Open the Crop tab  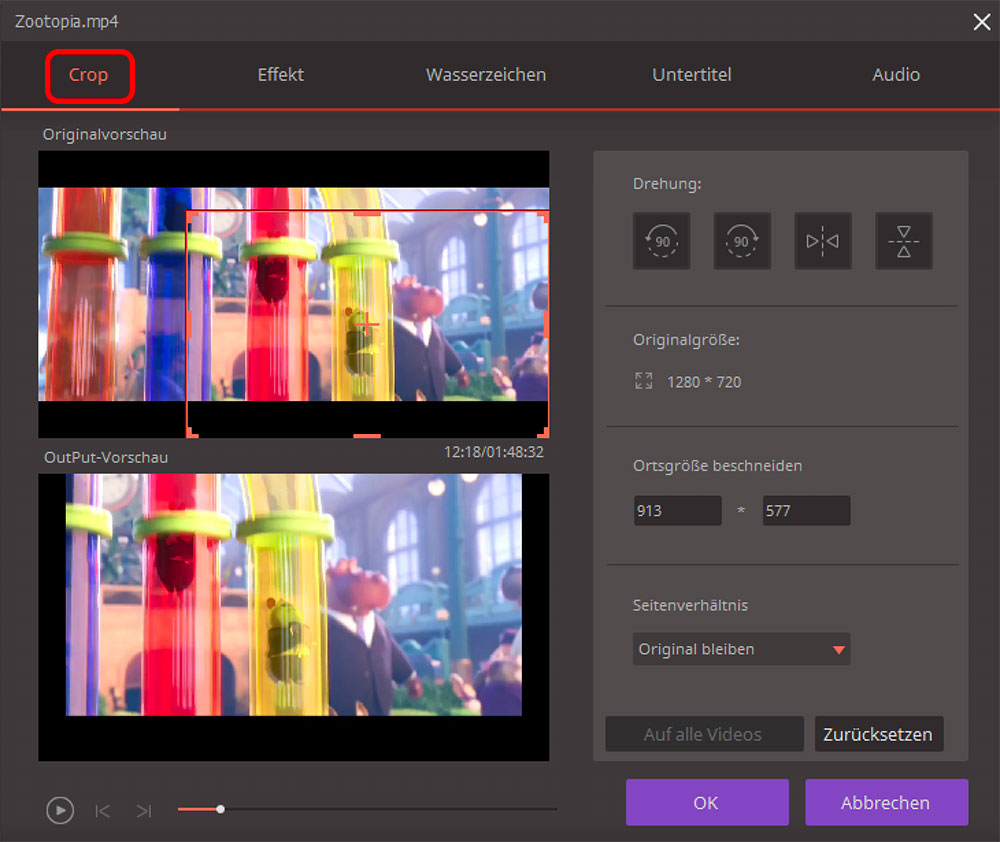point(89,75)
